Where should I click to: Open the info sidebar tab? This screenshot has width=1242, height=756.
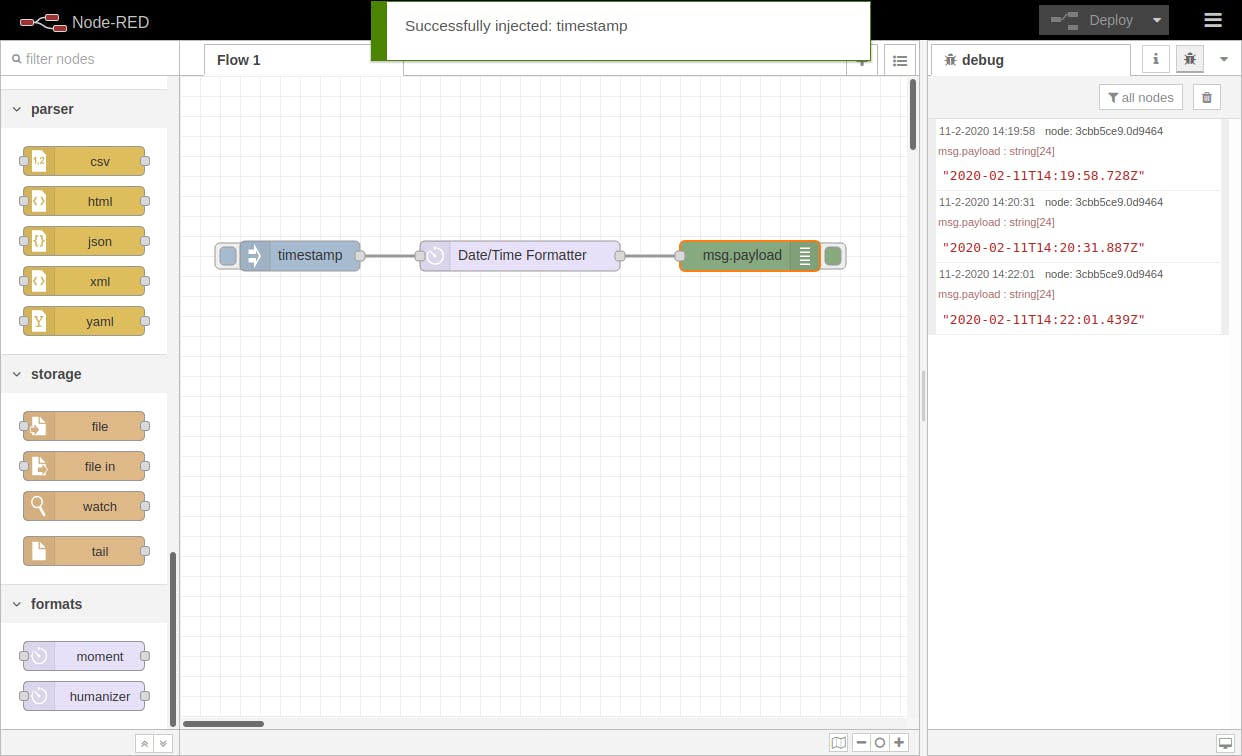coord(1156,59)
